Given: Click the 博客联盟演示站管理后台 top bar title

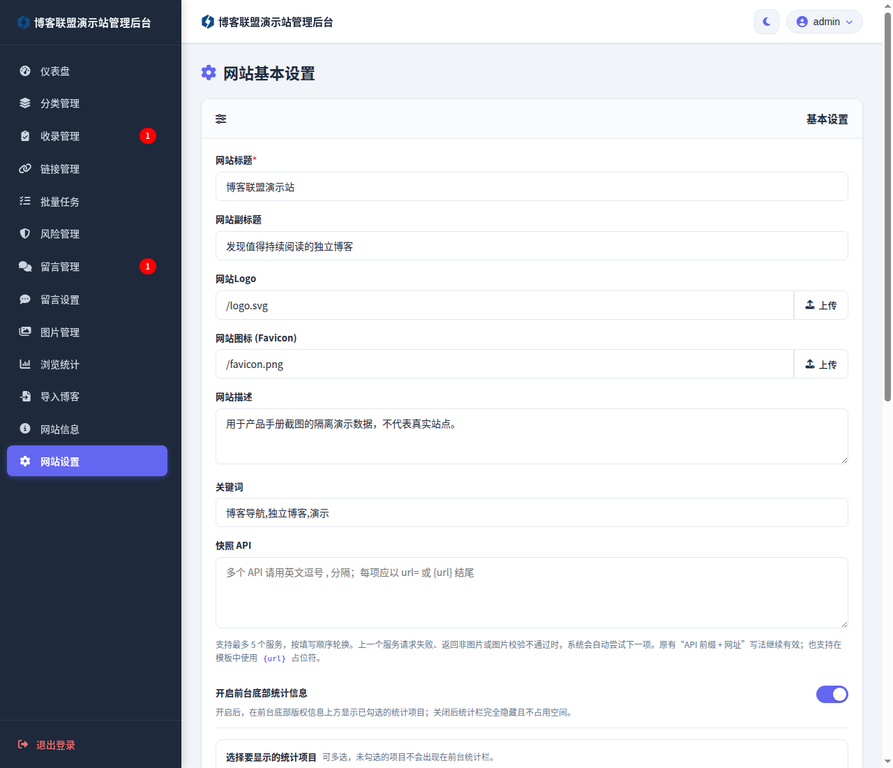Looking at the screenshot, I should 276,22.
